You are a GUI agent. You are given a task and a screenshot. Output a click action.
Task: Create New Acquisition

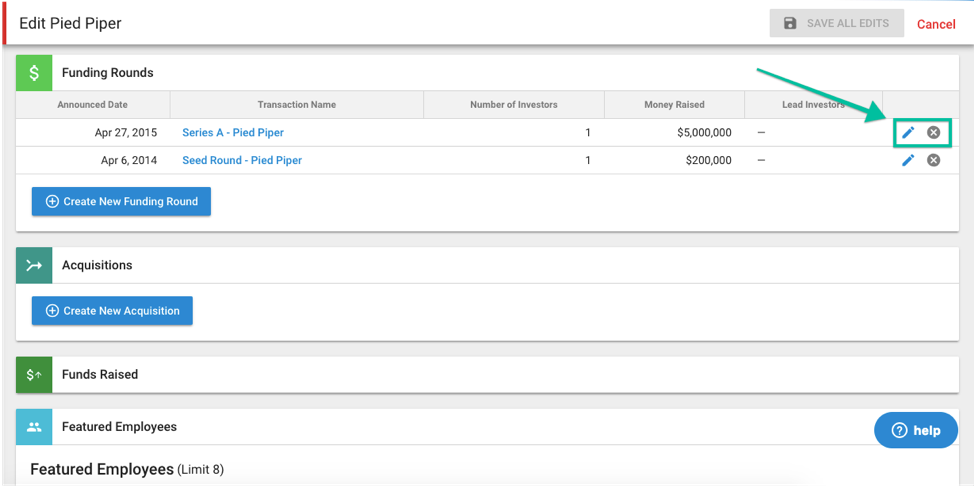click(x=112, y=311)
